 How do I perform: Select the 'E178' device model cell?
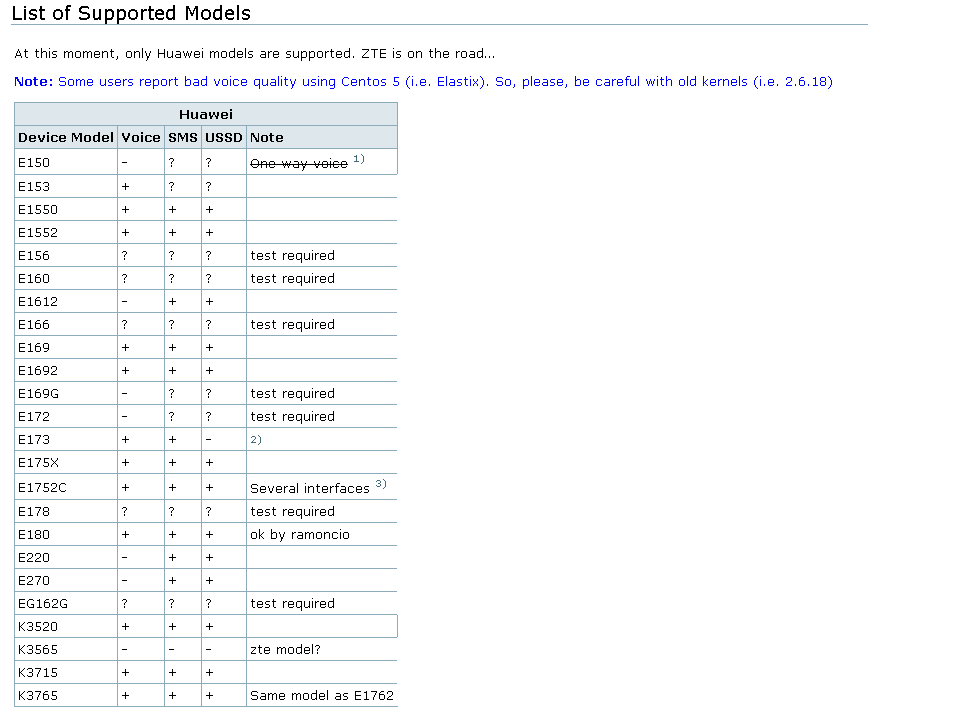(66, 511)
